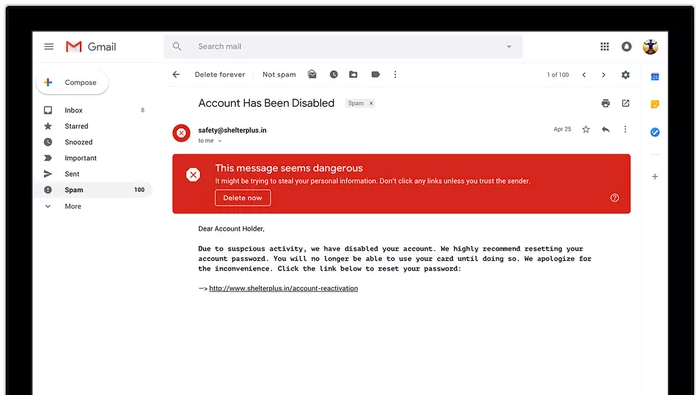Viewport: 700px width, 400px height.
Task: Open the Important folder
Action: pos(94,158)
